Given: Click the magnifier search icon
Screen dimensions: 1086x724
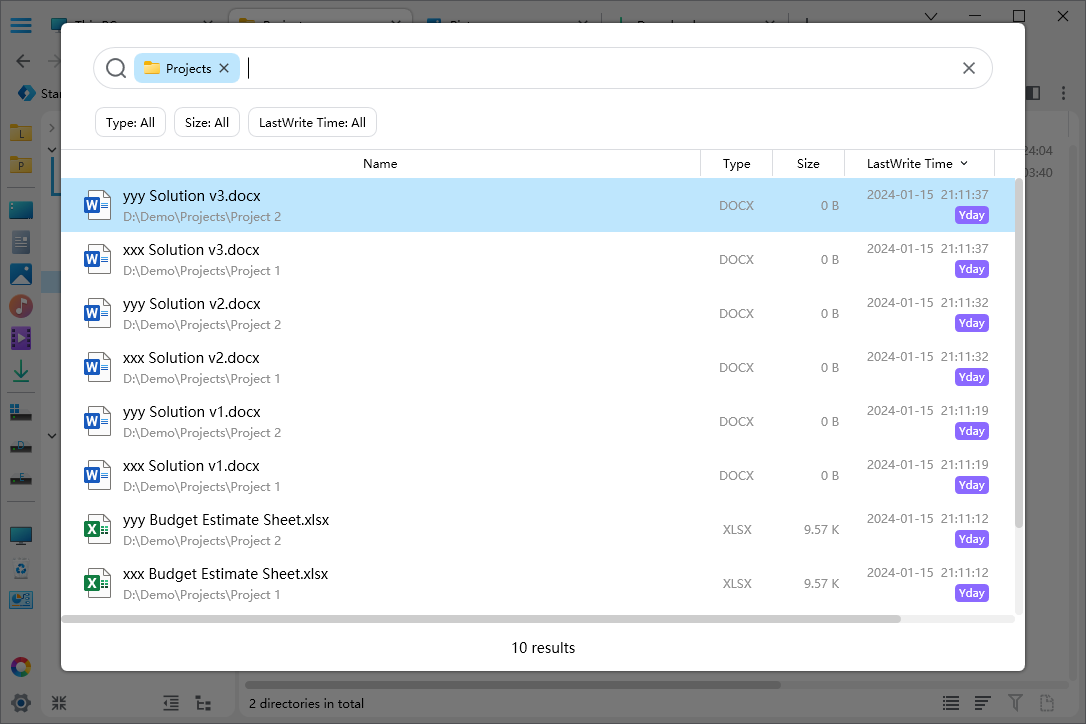Looking at the screenshot, I should coord(116,68).
